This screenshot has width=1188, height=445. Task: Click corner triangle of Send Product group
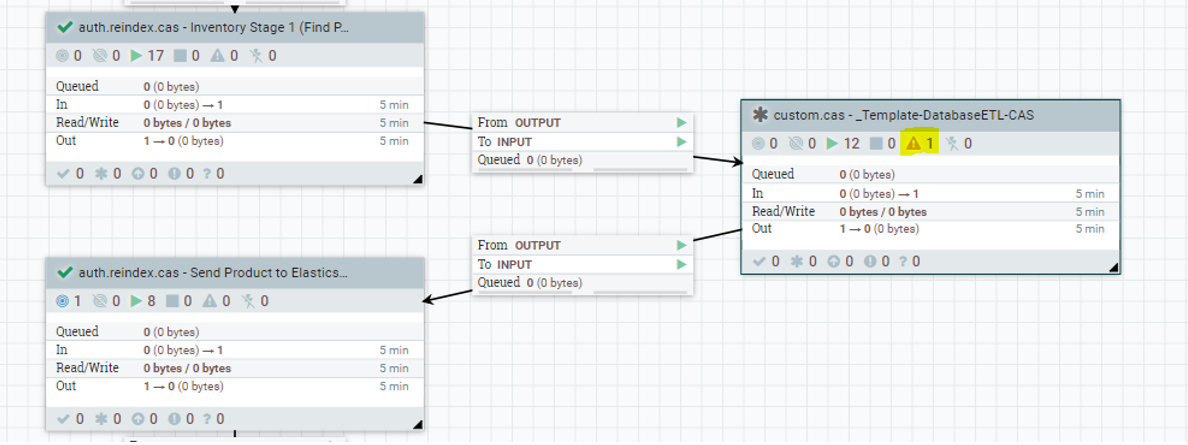(417, 424)
